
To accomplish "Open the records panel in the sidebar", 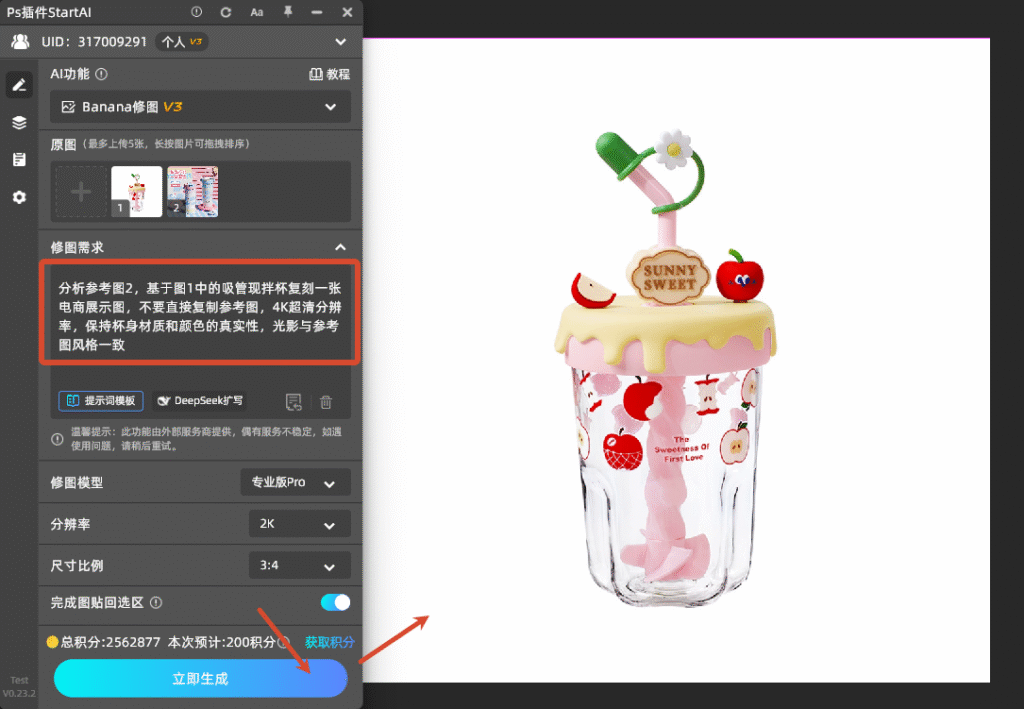I will click(x=18, y=159).
